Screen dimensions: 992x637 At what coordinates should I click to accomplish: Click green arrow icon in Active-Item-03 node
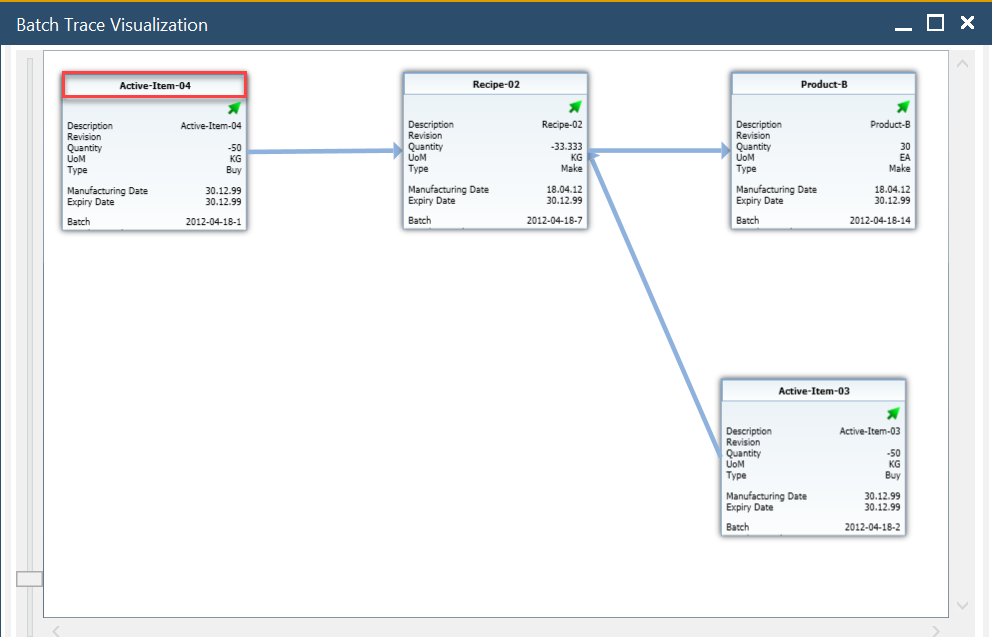click(x=893, y=414)
